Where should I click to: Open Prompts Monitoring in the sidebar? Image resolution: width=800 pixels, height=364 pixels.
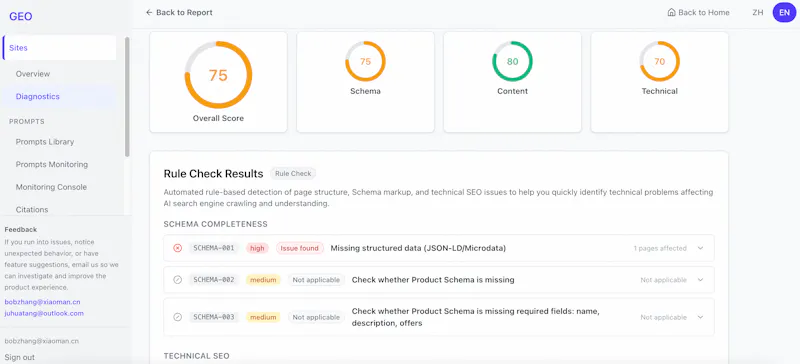52,164
